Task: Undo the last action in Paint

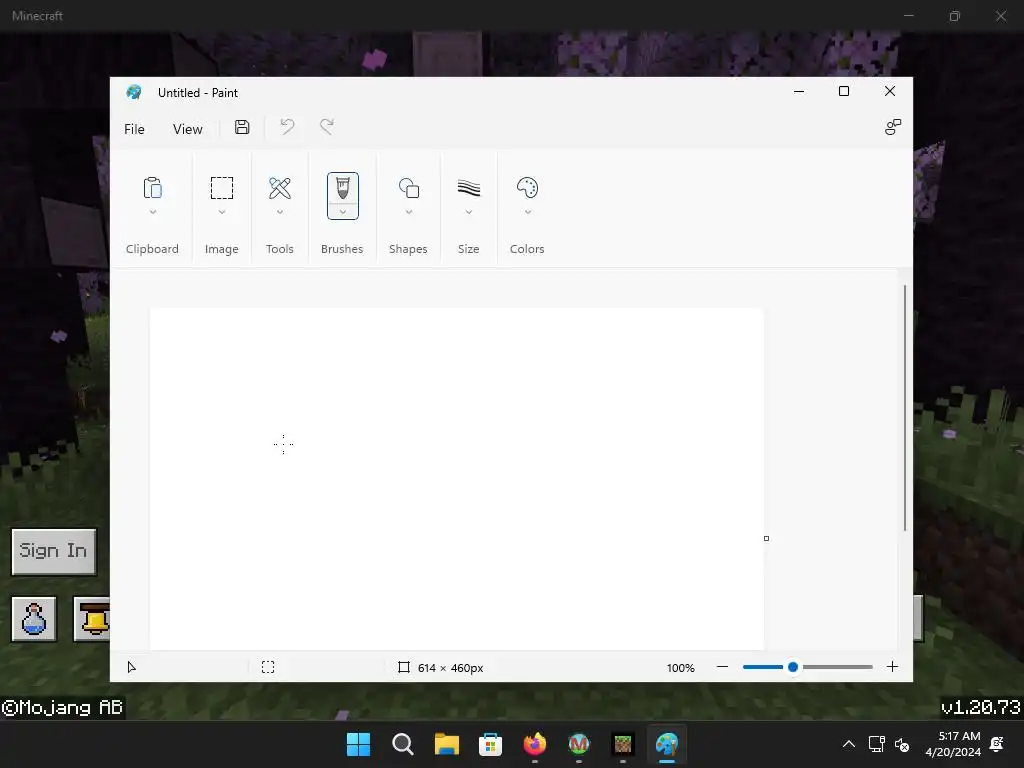Action: [287, 127]
